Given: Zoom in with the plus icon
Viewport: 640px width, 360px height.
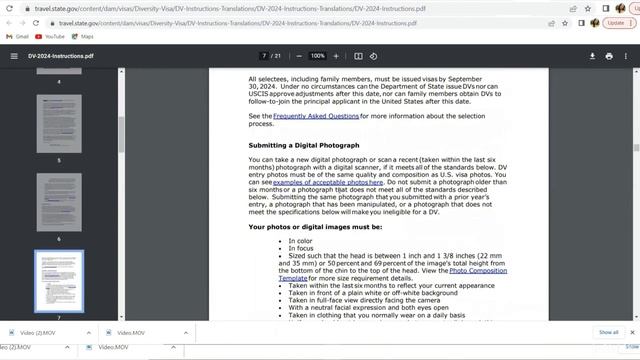Looking at the screenshot, I should pyautogui.click(x=336, y=56).
